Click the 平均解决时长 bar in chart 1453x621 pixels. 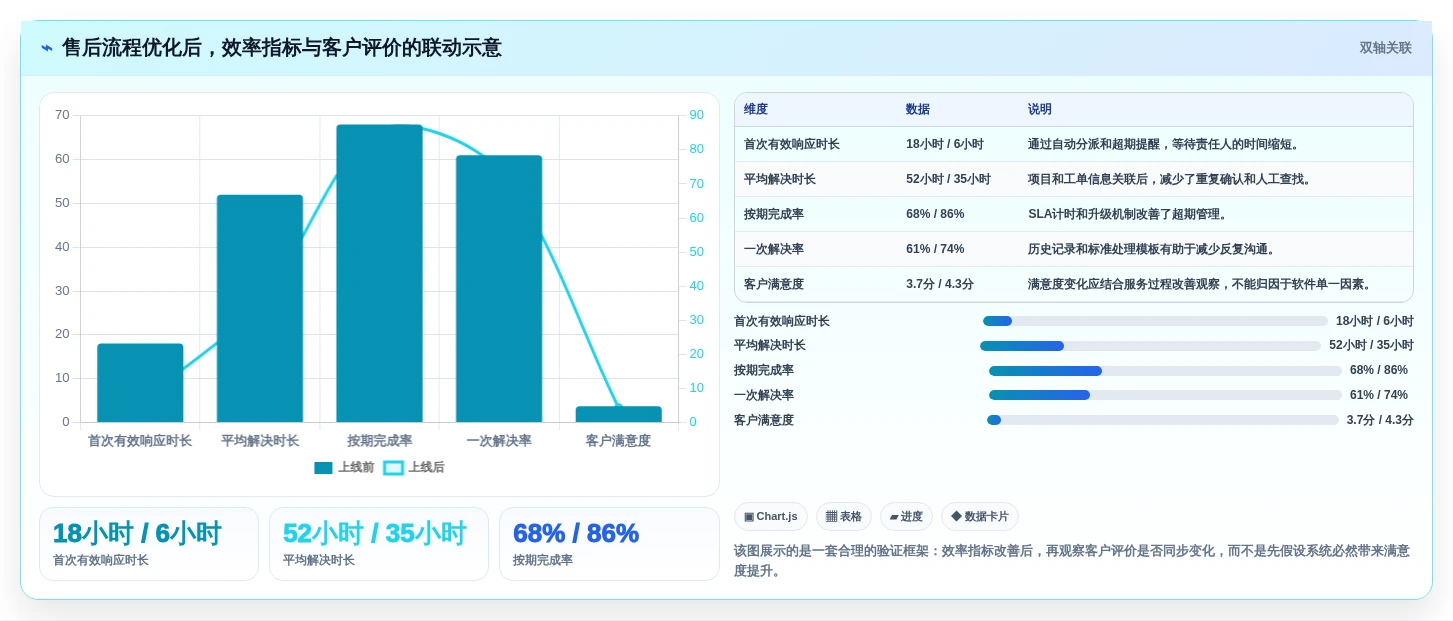pyautogui.click(x=260, y=308)
